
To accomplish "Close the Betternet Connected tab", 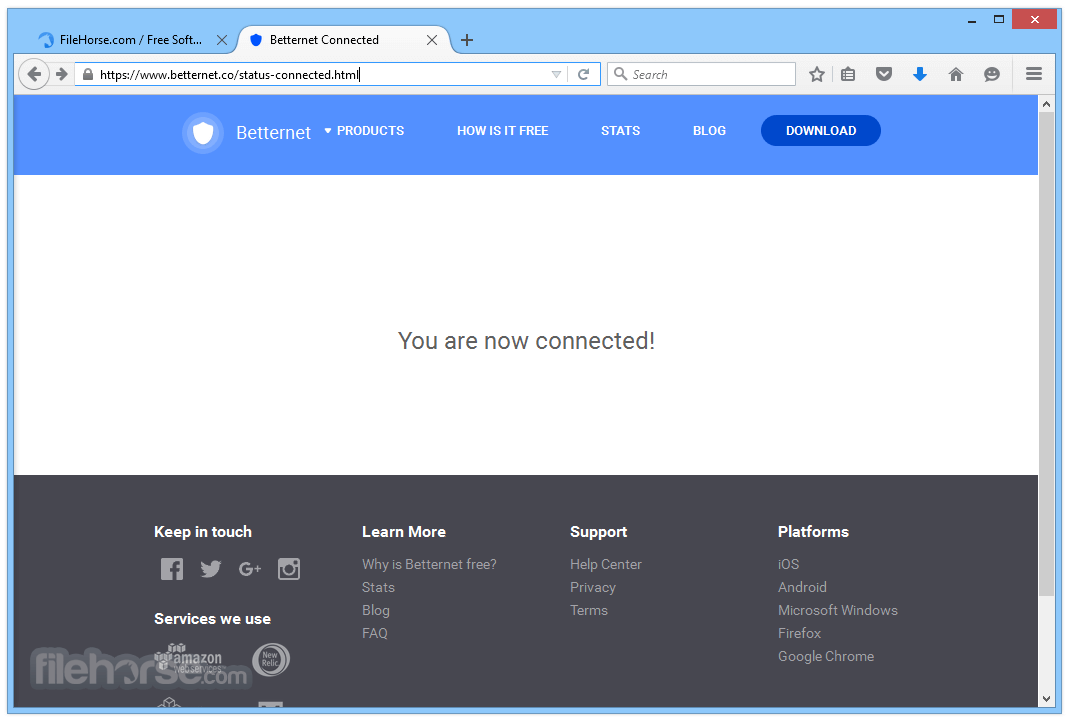I will tap(432, 40).
